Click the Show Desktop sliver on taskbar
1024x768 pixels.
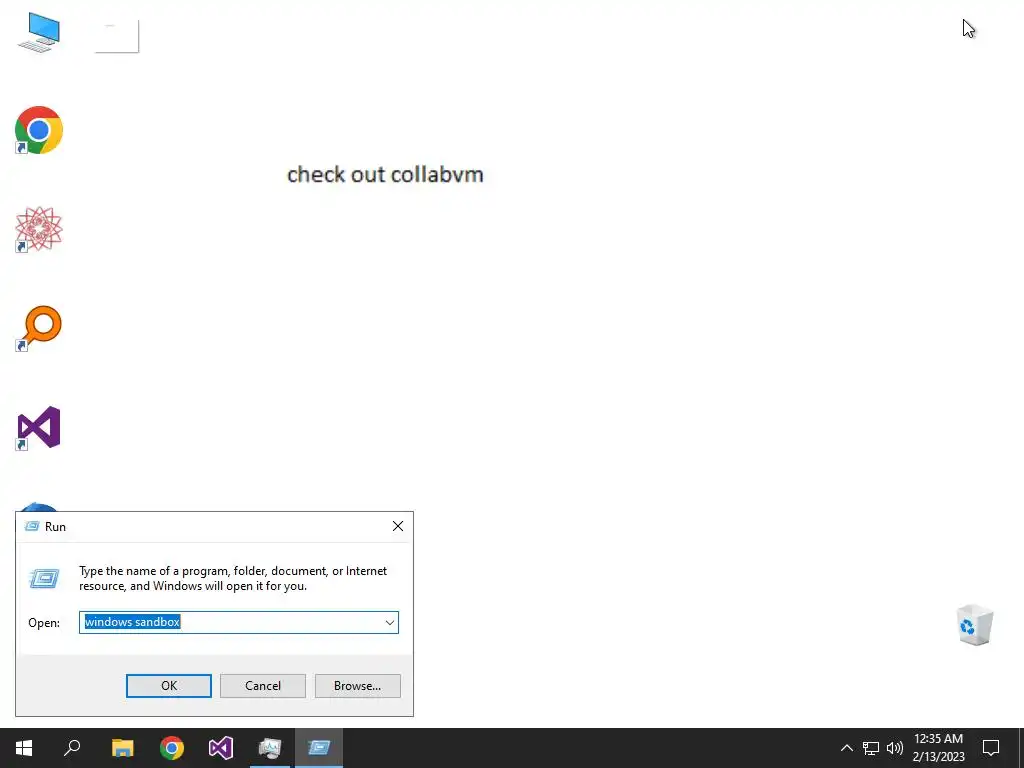pos(1021,748)
